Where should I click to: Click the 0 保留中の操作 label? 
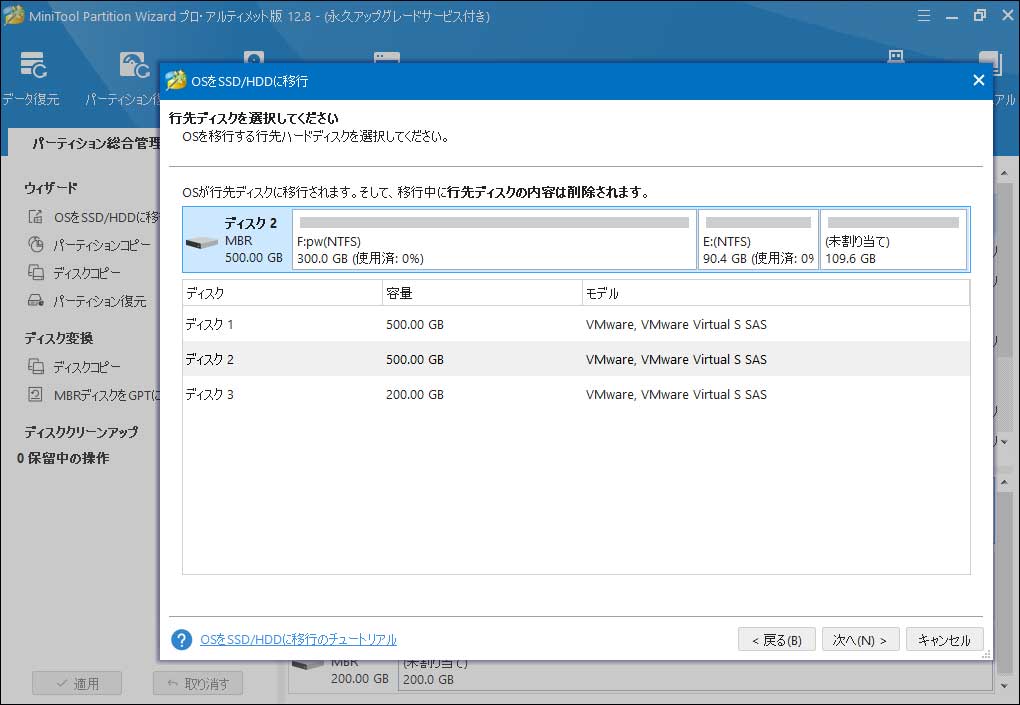click(x=63, y=459)
